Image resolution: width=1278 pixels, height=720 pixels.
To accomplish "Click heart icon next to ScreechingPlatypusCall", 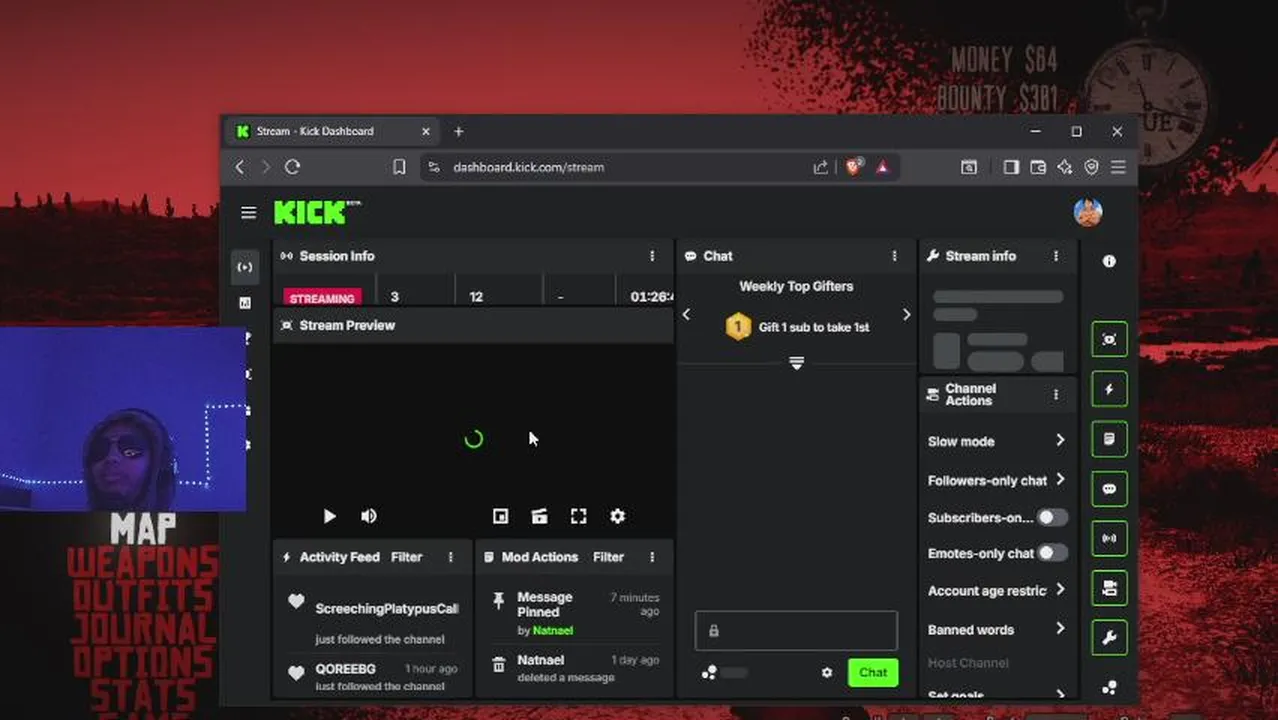I will coord(296,601).
